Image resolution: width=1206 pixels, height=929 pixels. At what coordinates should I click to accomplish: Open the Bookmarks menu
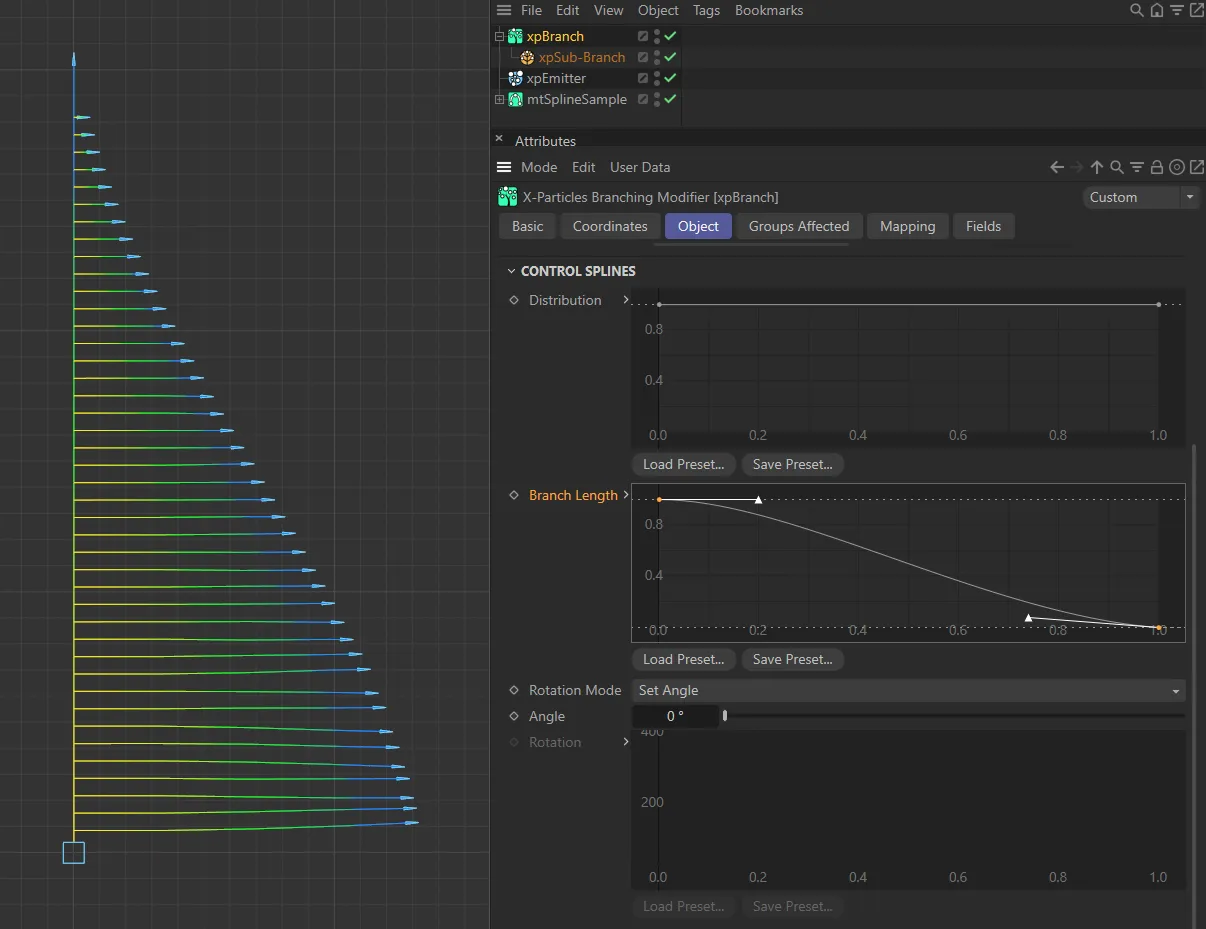[x=769, y=10]
